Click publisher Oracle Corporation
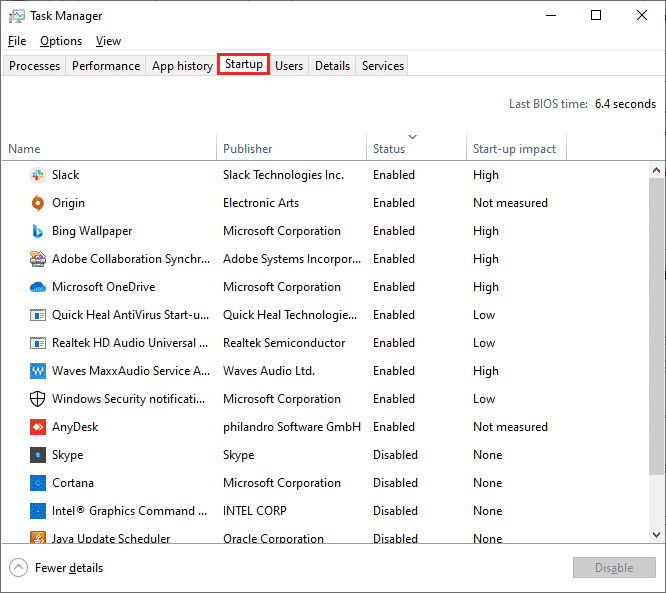The image size is (666, 593). [x=273, y=538]
